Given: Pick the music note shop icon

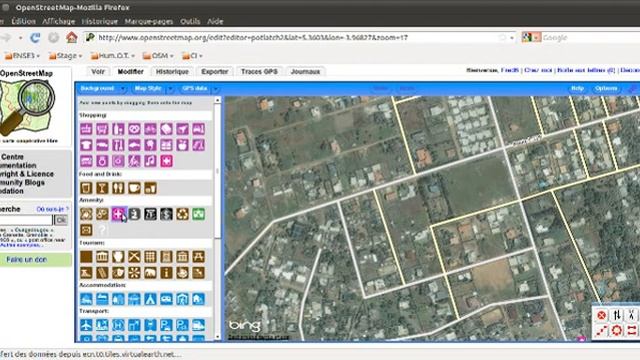Looking at the screenshot, I should tap(150, 161).
